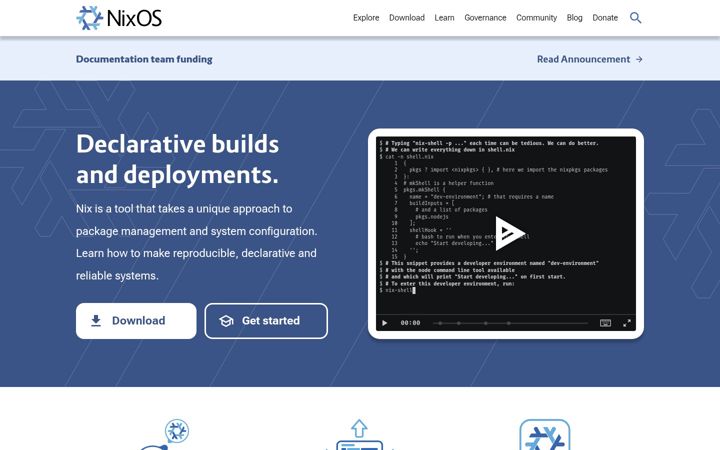
Task: Click the terminal recording area showing shell.nix
Action: pos(506,225)
